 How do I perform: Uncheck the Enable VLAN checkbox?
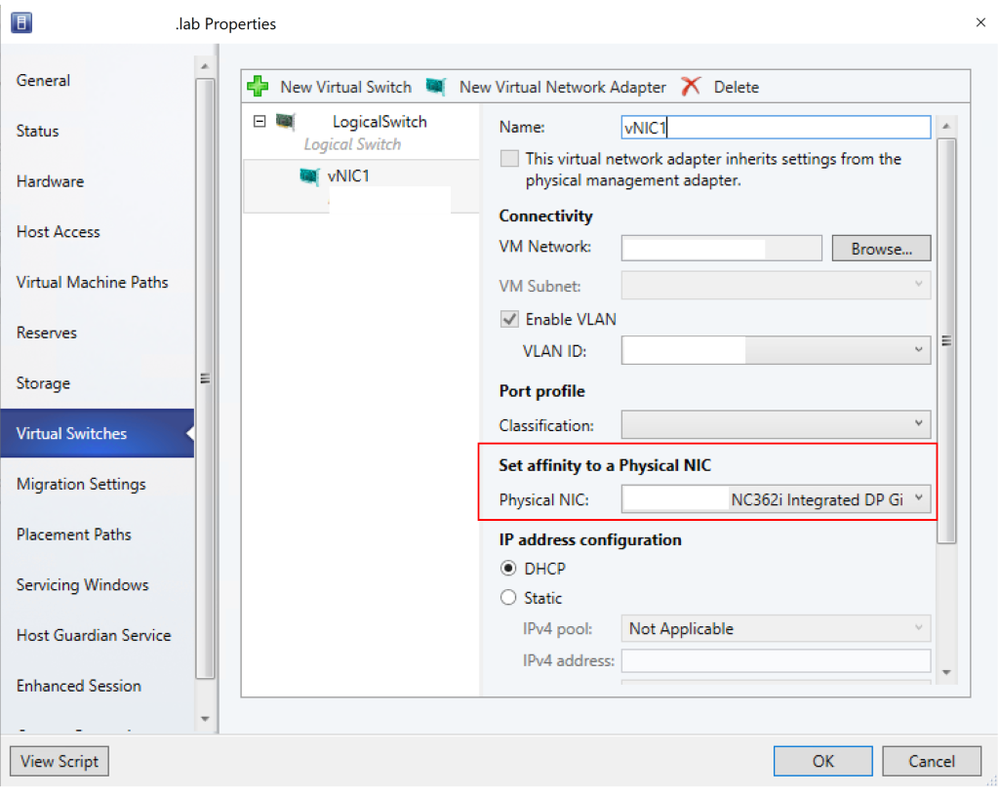509,319
